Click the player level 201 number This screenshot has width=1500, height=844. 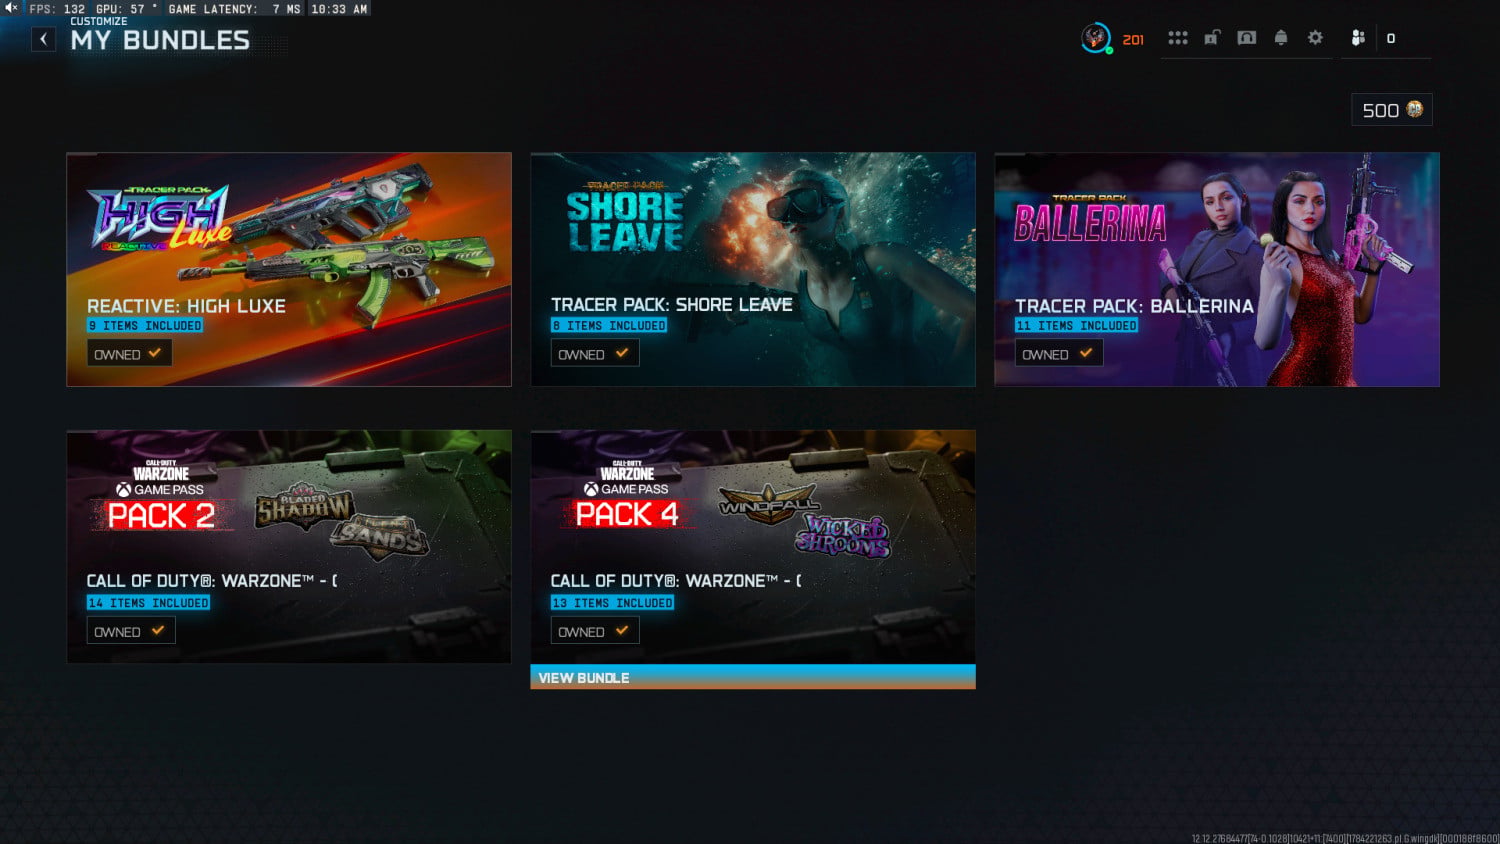(x=1133, y=39)
